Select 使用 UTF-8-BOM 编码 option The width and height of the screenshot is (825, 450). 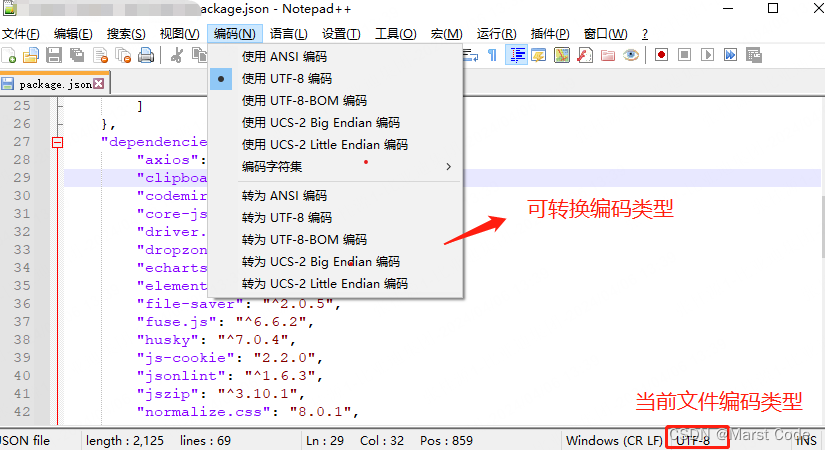[336, 101]
